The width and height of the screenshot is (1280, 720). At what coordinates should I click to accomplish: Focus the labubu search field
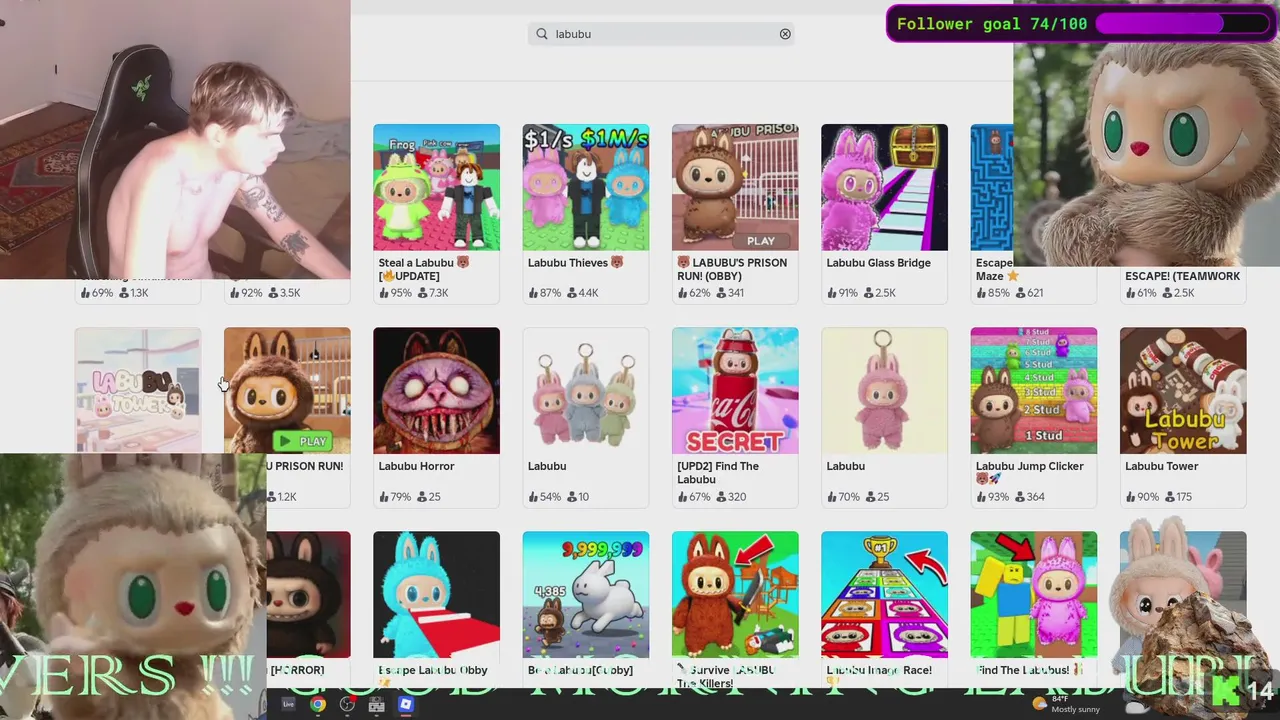(662, 34)
